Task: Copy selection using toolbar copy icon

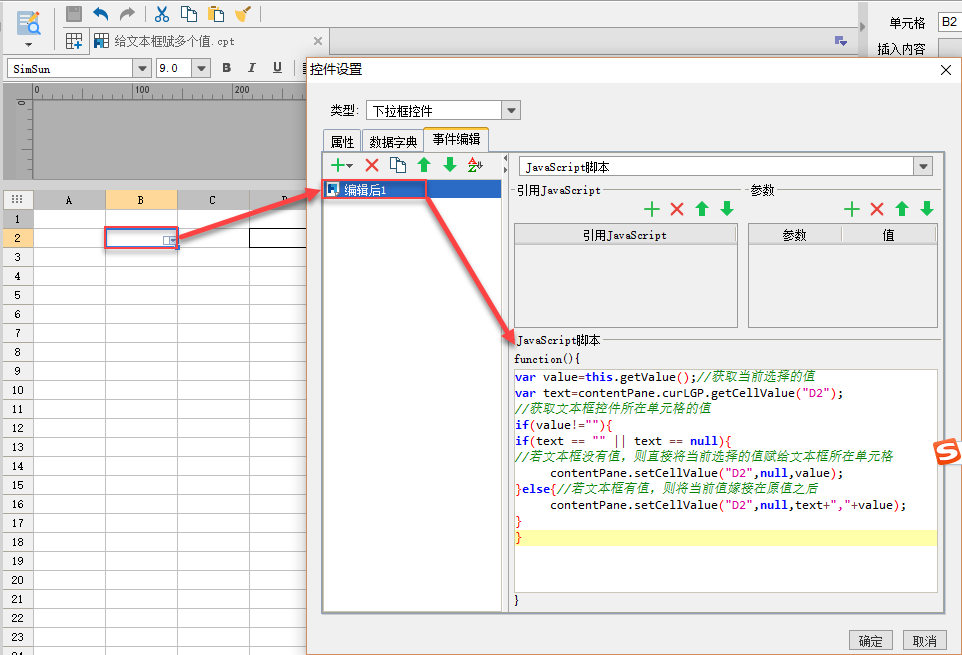Action: tap(189, 13)
